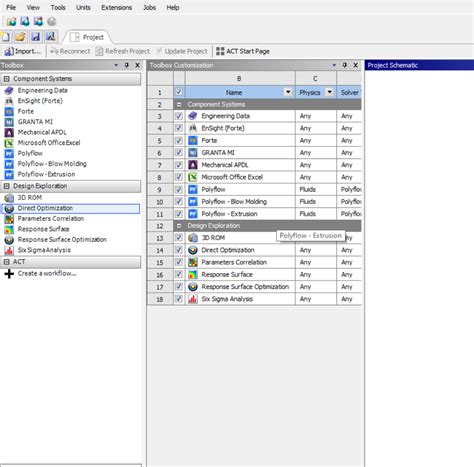Click Create a workflow plus icon

[9, 274]
